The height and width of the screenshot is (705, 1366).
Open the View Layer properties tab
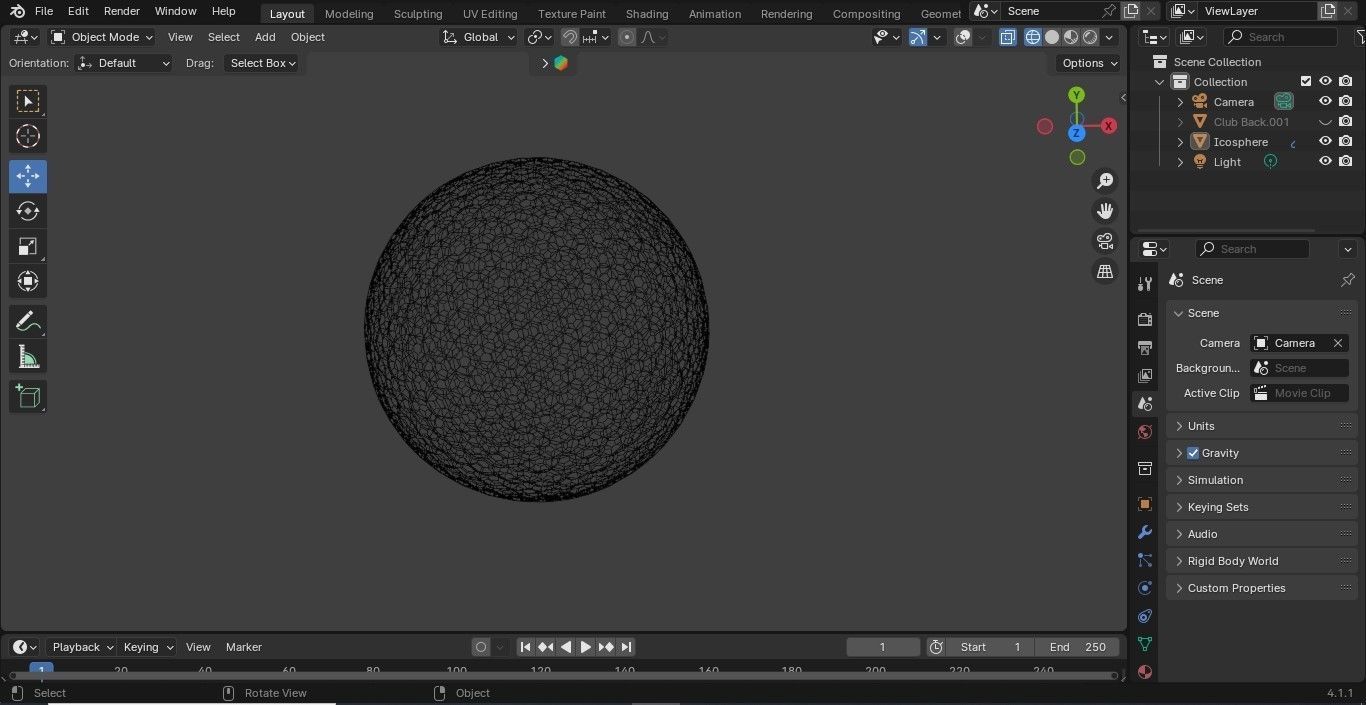(x=1145, y=376)
